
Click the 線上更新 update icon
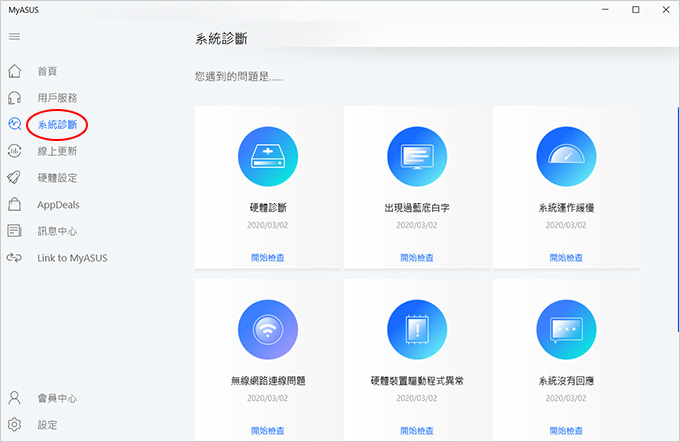pos(14,151)
